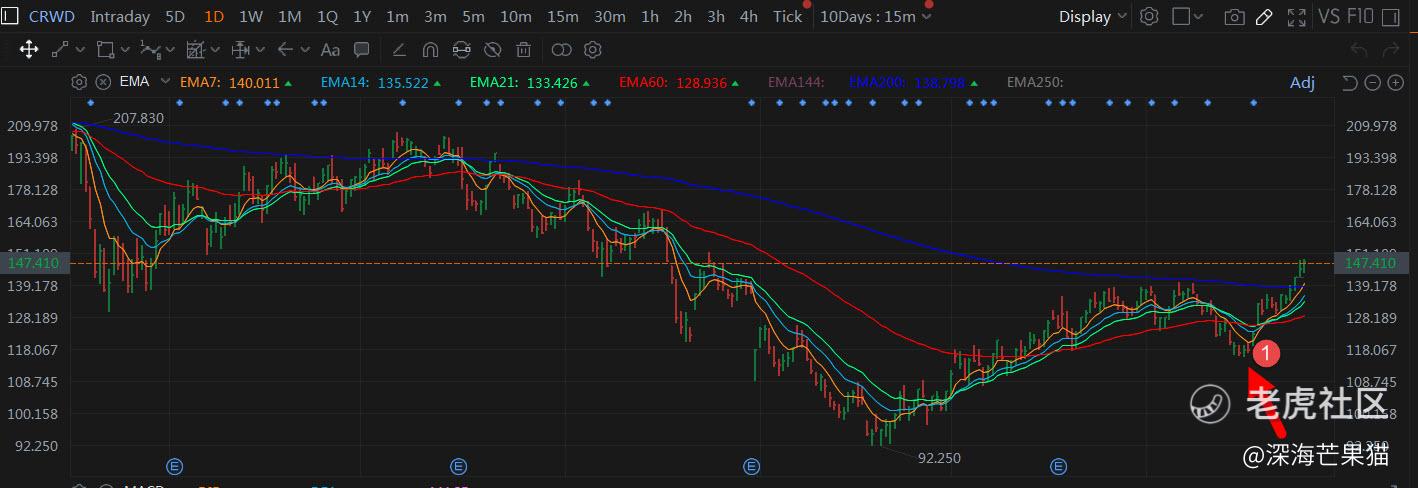Select the Tick chart interval
1418x488 pixels.
pyautogui.click(x=788, y=16)
